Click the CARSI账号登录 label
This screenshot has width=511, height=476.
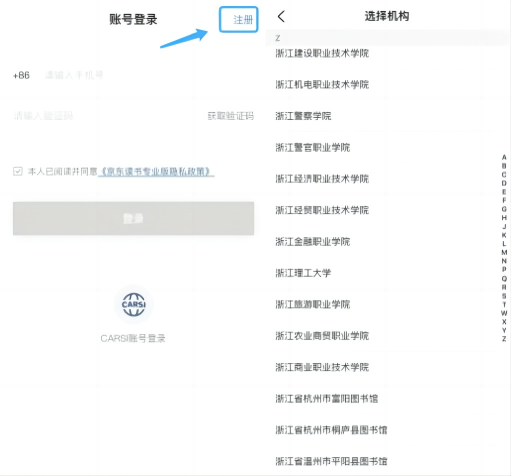(133, 338)
